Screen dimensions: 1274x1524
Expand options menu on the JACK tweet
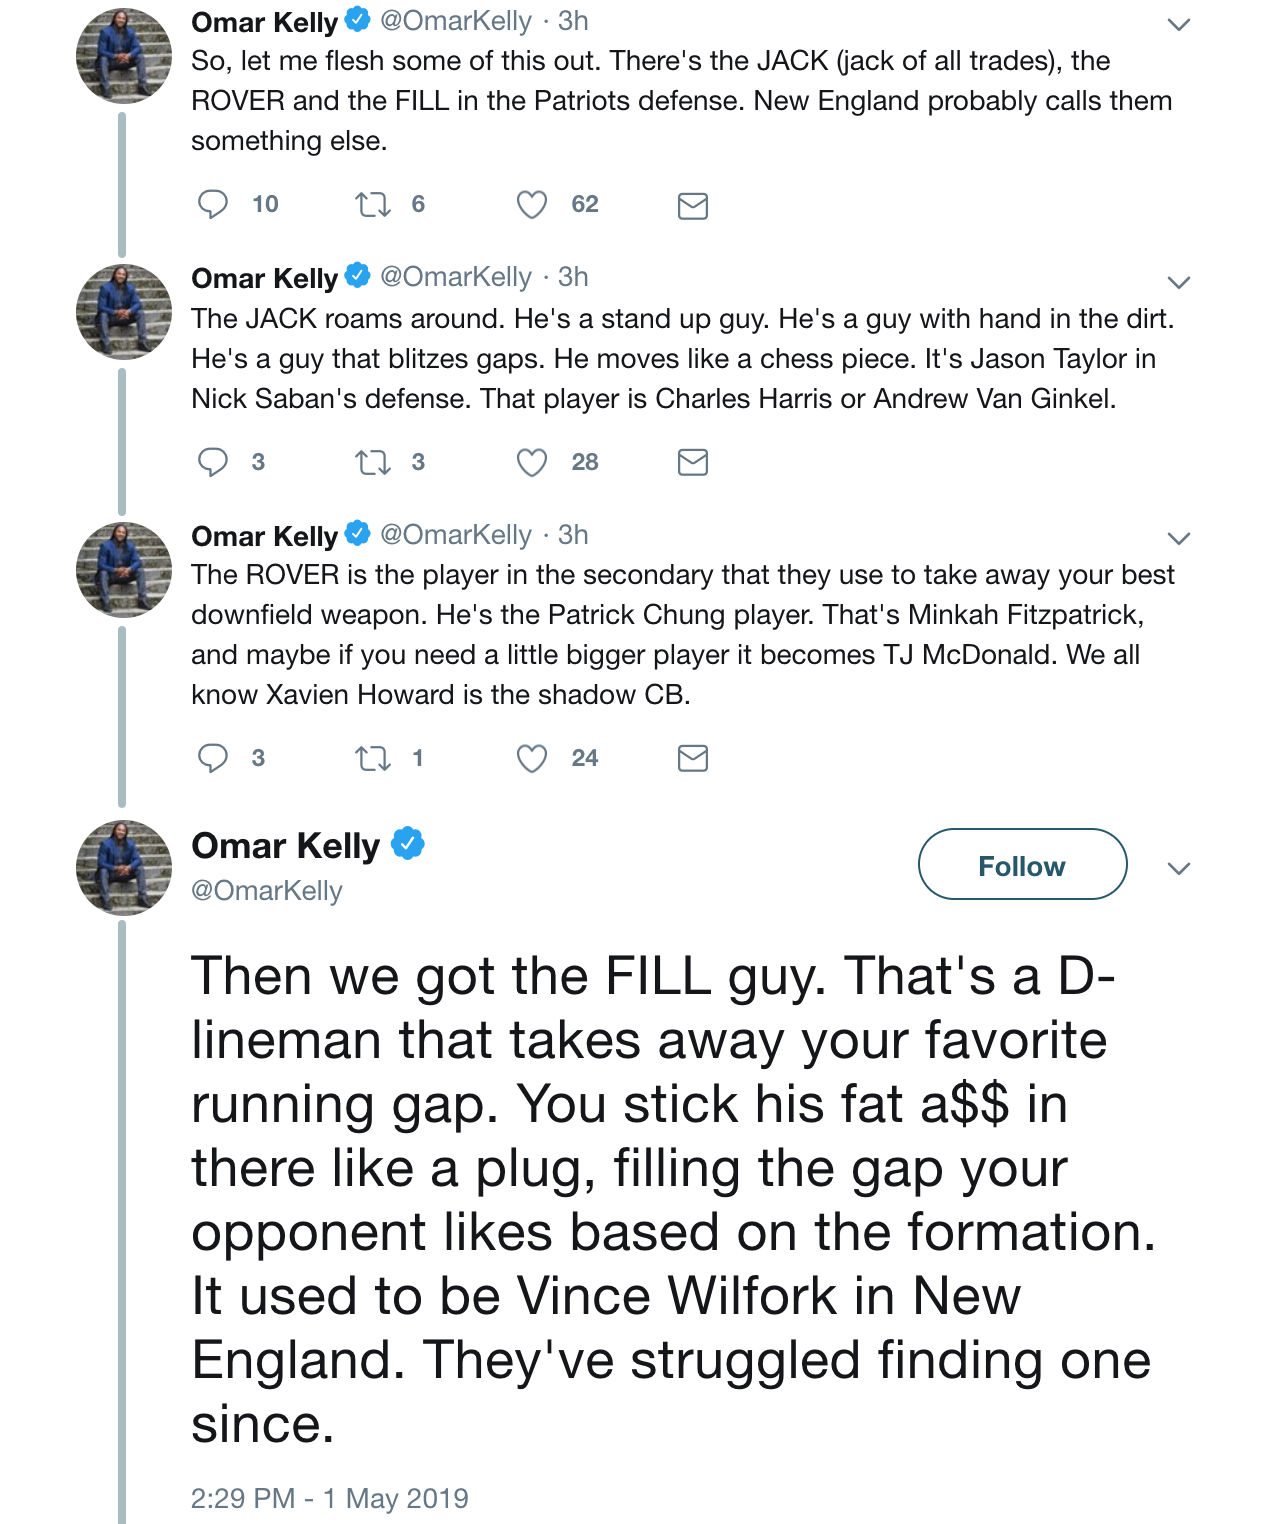coord(1179,282)
